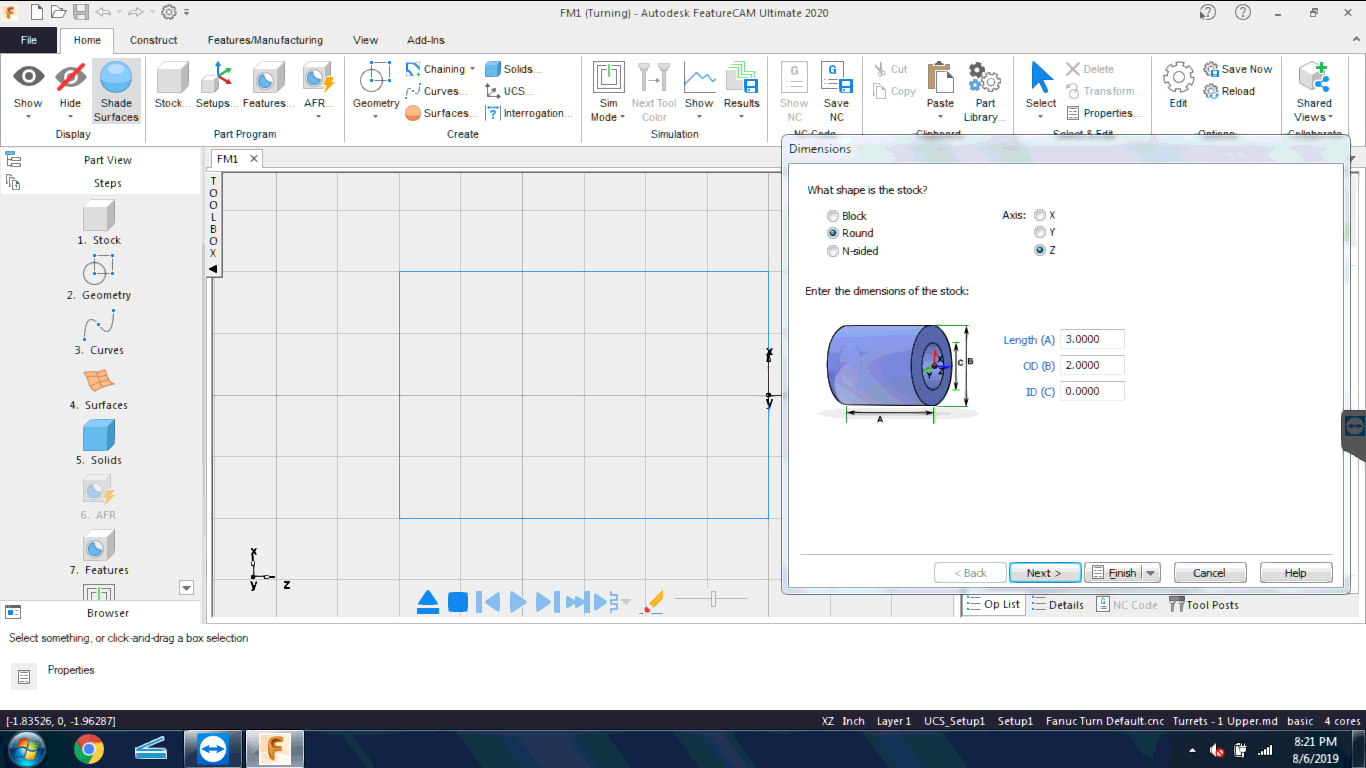The width and height of the screenshot is (1366, 768).
Task: Stop the simulation with the square button
Action: (x=458, y=602)
